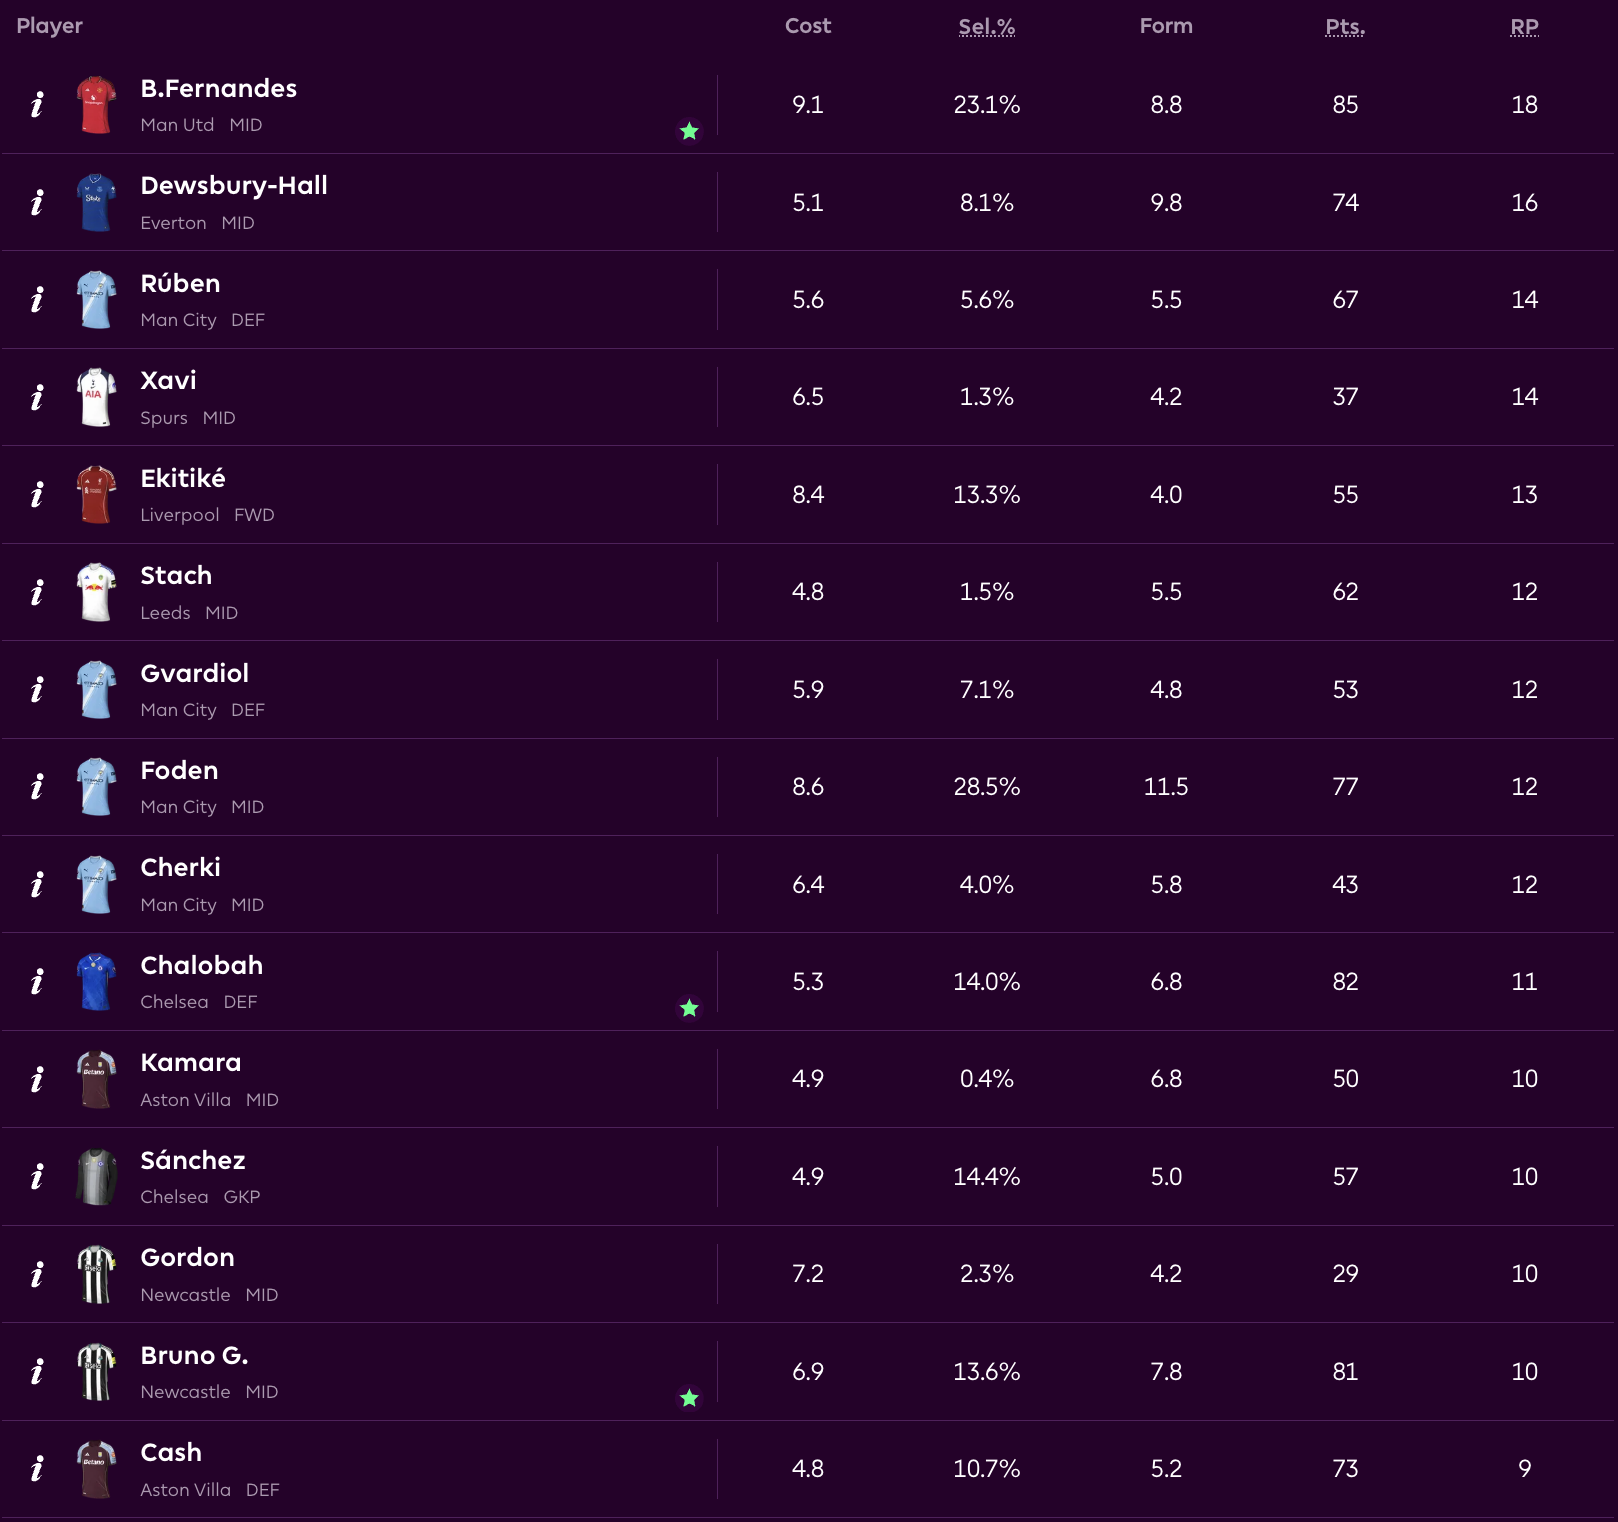Click Gordon's Newcastle shirt icon
1618x1522 pixels.
click(96, 1274)
